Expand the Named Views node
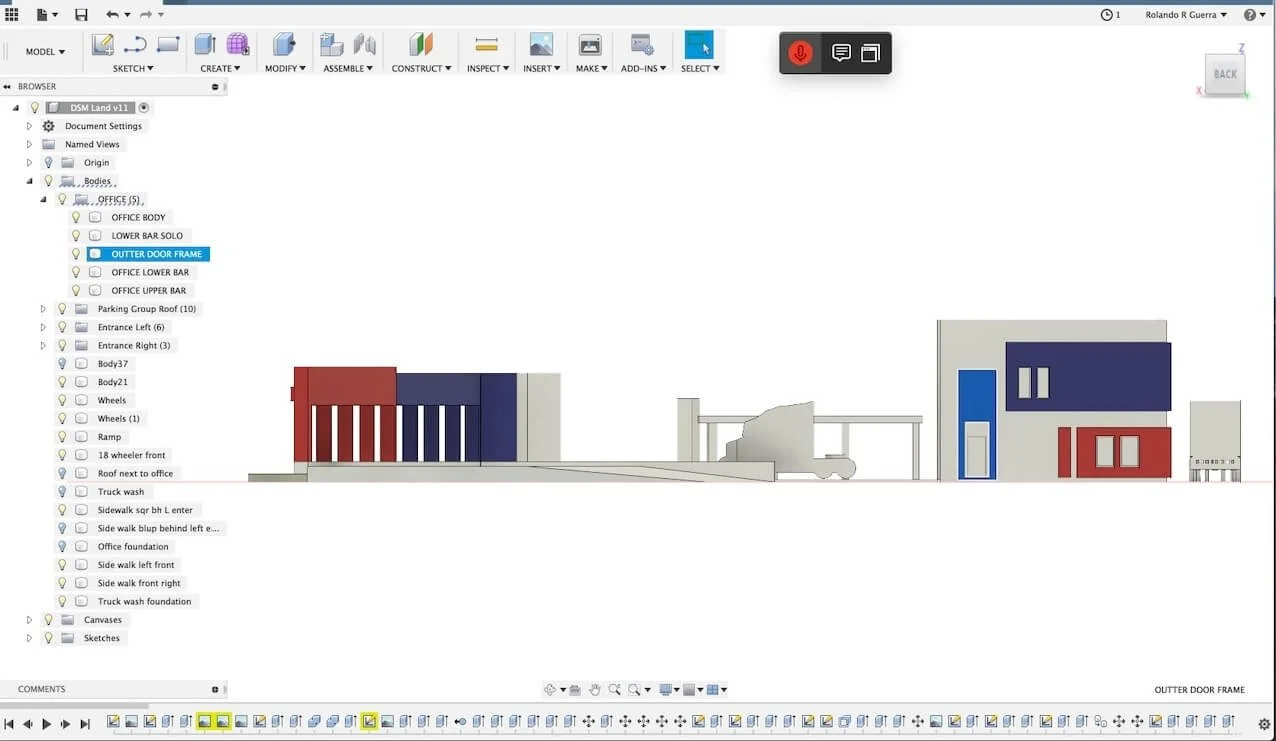Image resolution: width=1276 pixels, height=741 pixels. tap(29, 144)
